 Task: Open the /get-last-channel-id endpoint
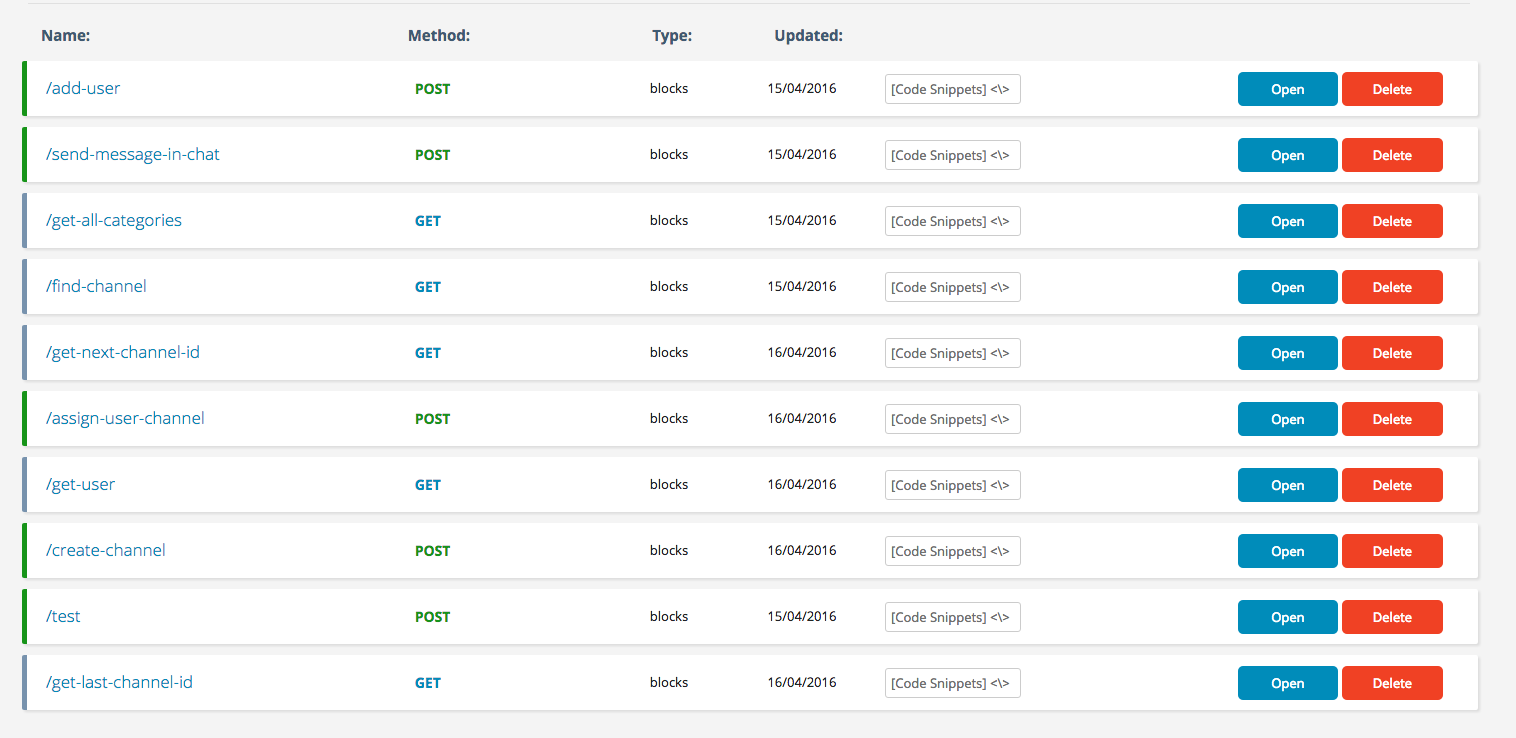tap(1287, 683)
